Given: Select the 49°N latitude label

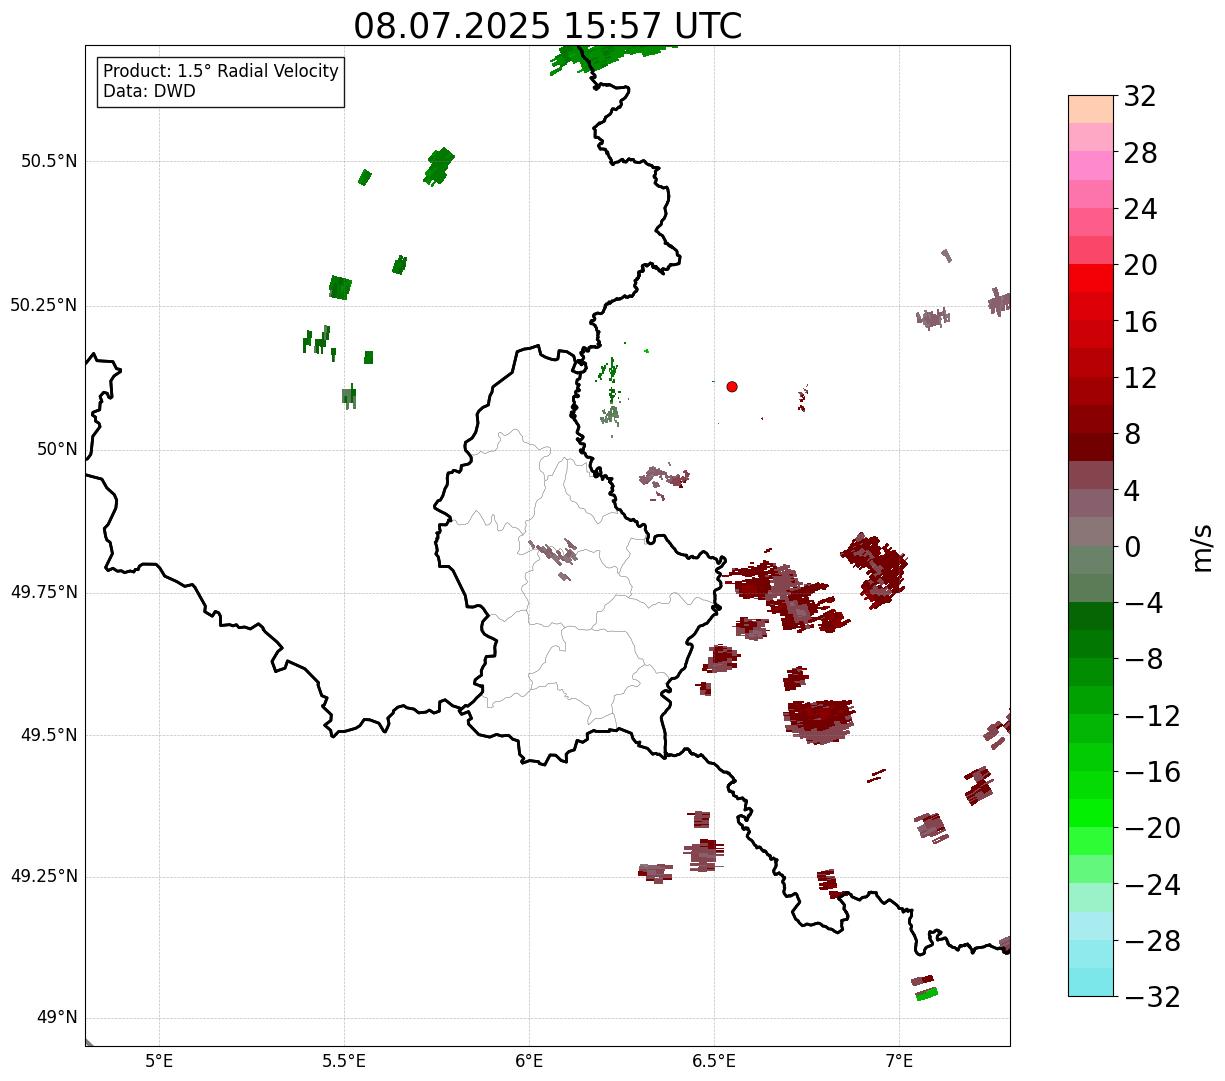Looking at the screenshot, I should 57,1018.
